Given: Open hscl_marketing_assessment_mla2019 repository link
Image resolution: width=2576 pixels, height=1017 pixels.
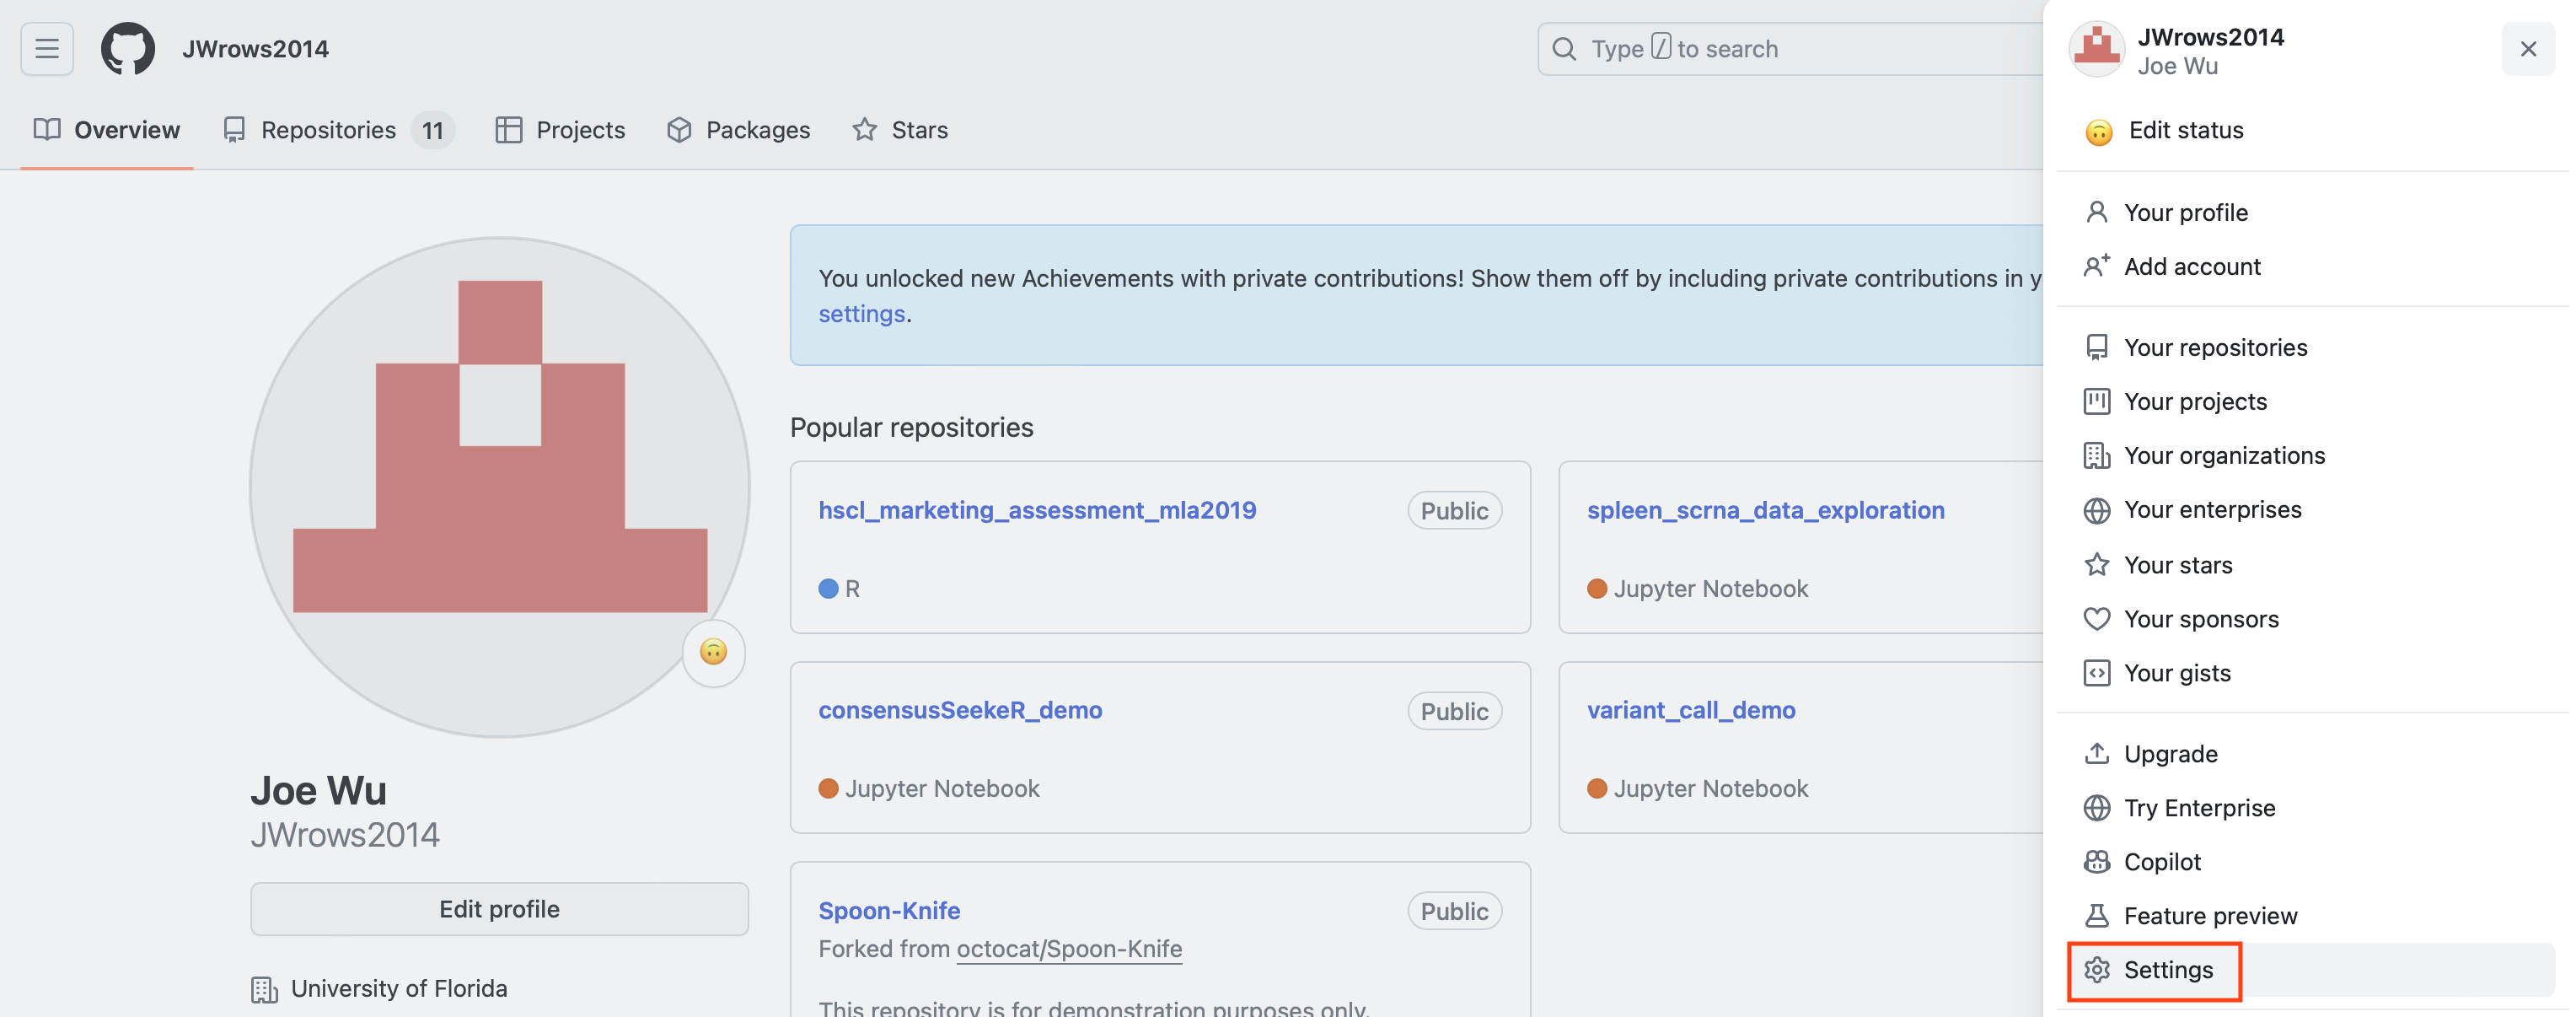Looking at the screenshot, I should click(x=1037, y=510).
